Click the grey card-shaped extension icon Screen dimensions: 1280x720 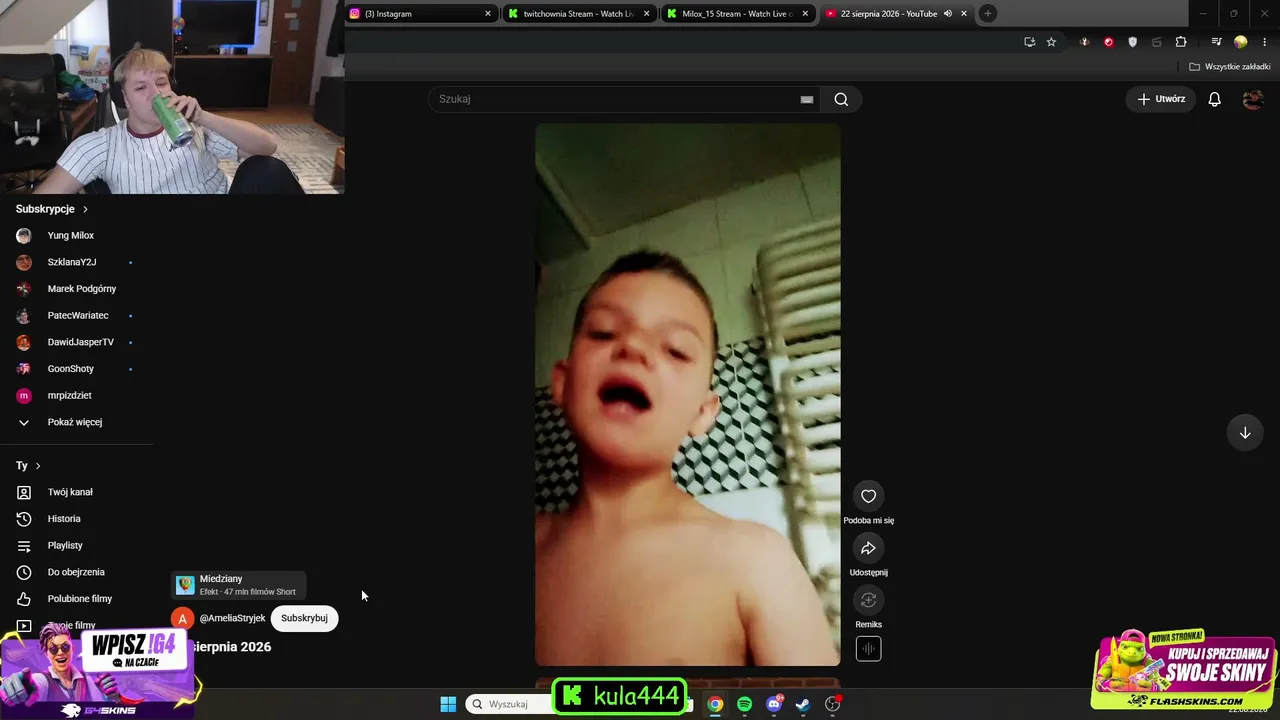tap(1157, 42)
